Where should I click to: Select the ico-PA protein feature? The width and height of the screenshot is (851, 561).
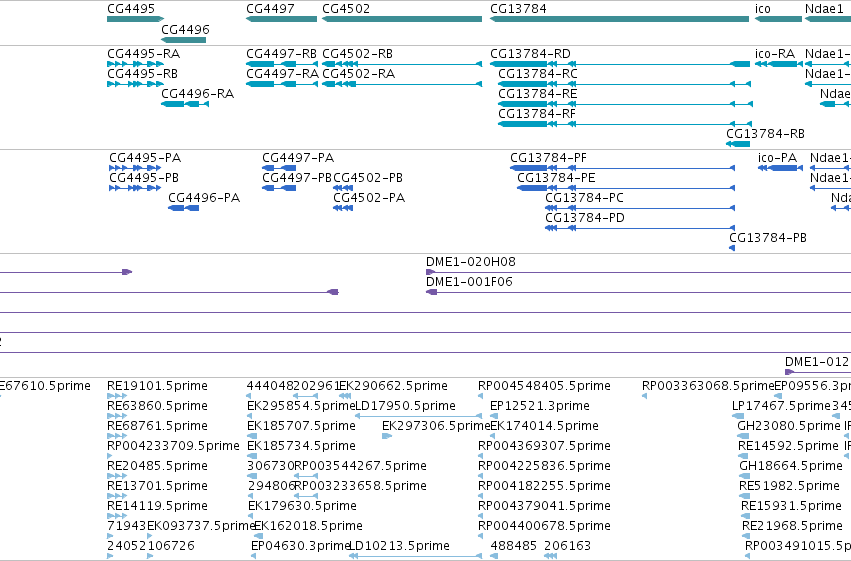pyautogui.click(x=780, y=168)
